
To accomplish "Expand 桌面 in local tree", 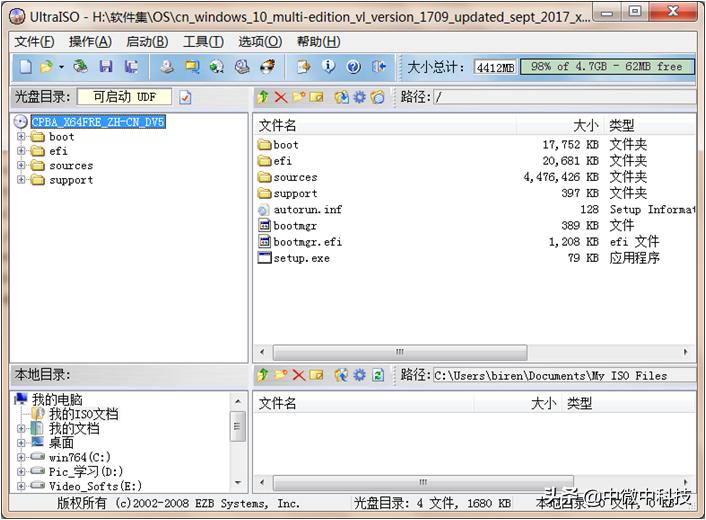I will coord(21,443).
